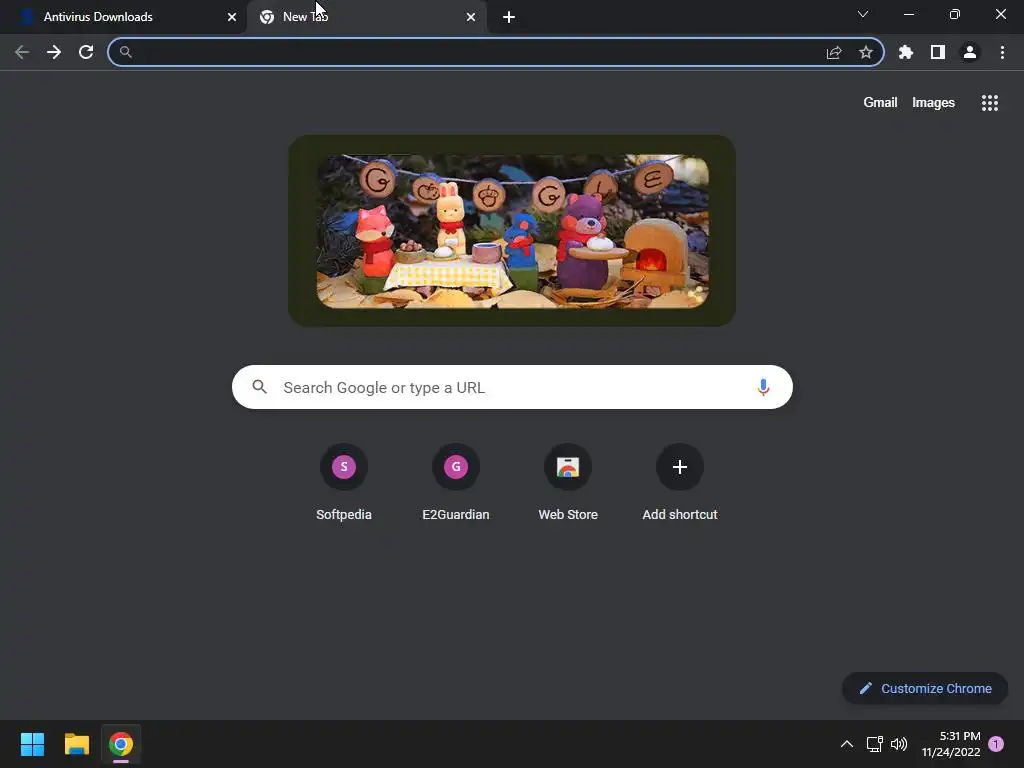Image resolution: width=1024 pixels, height=768 pixels.
Task: Open the network status tray icon
Action: coord(874,744)
